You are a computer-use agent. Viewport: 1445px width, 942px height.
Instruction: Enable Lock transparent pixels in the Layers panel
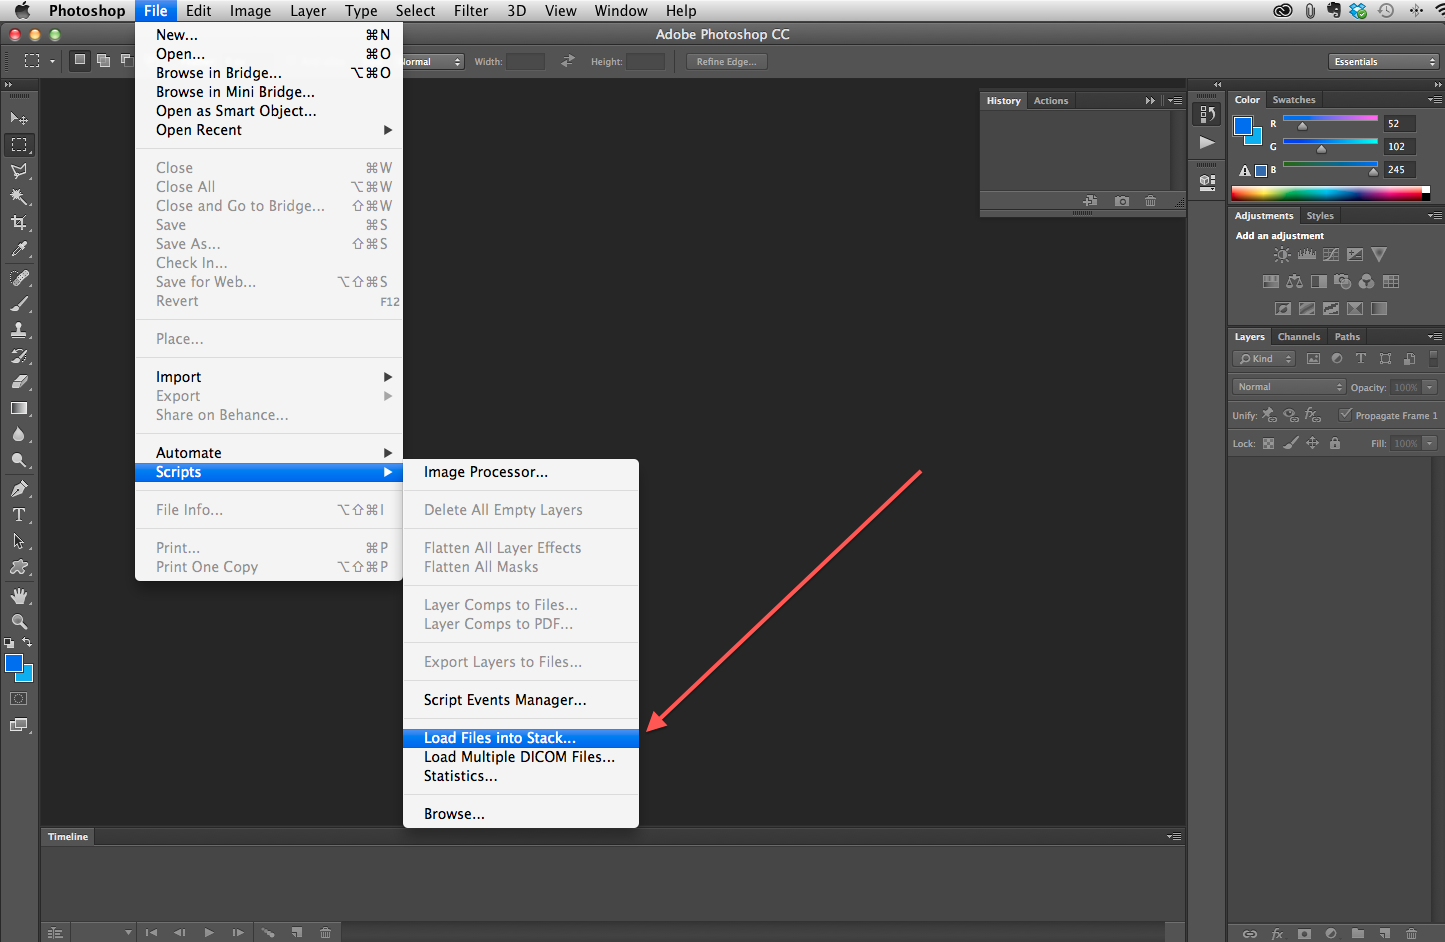point(1268,442)
